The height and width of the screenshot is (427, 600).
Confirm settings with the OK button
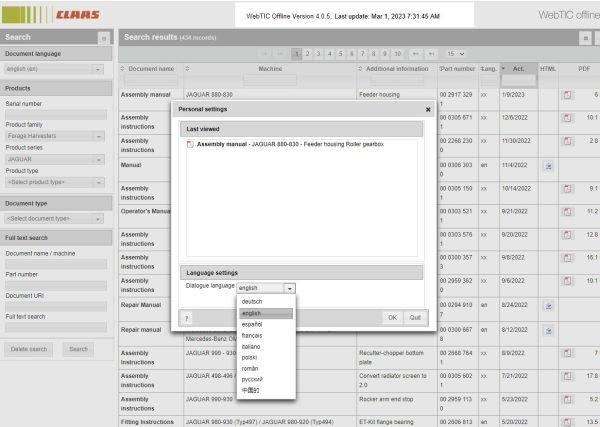pos(392,318)
